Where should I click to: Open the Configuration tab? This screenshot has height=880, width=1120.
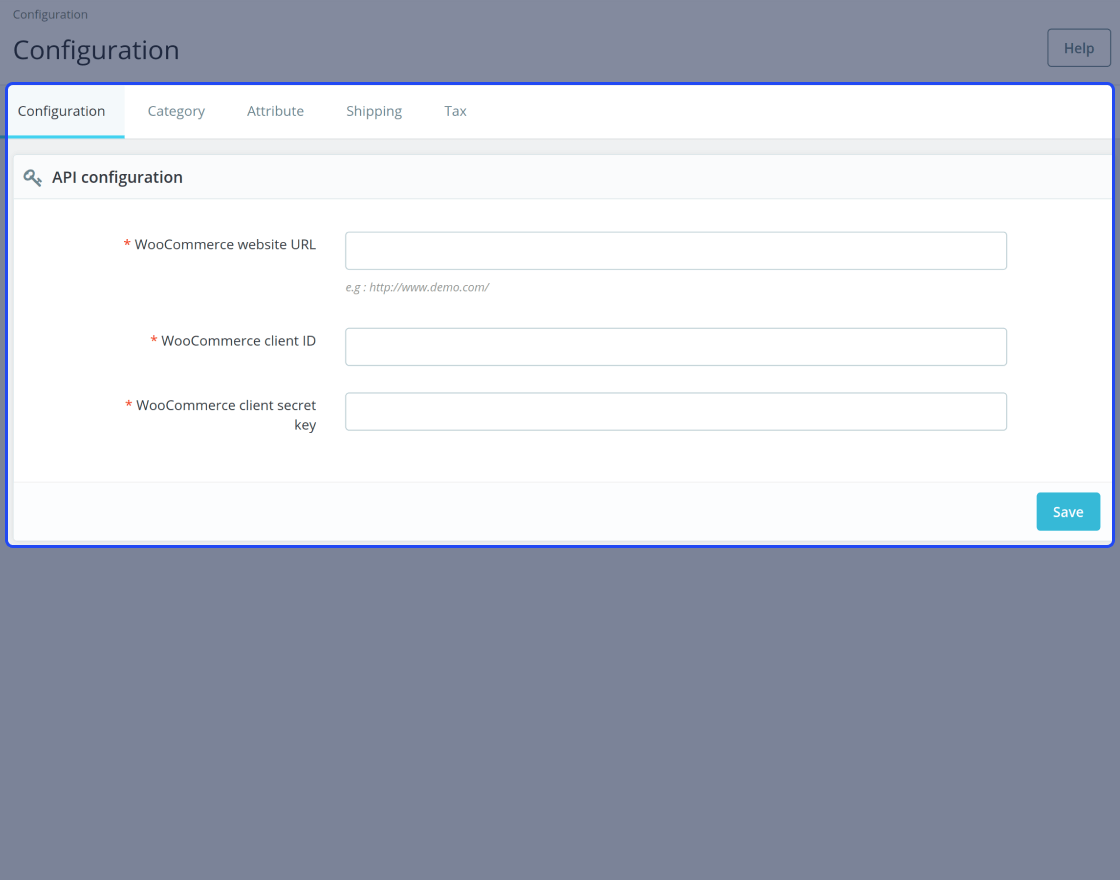[x=61, y=111]
